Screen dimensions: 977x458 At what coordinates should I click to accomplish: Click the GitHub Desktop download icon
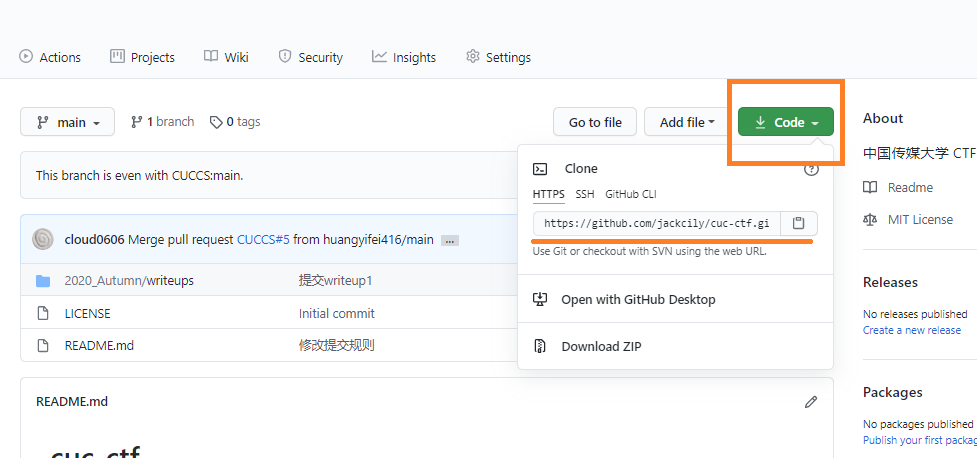tap(540, 299)
